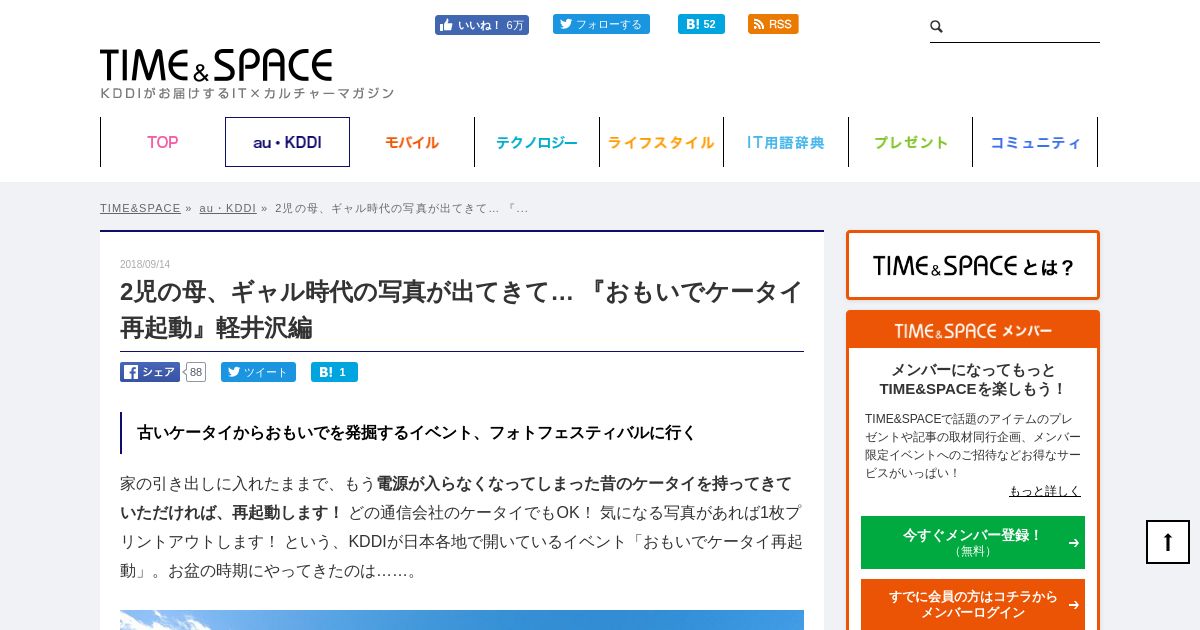This screenshot has width=1200, height=630.
Task: Click the メンバーログイン orange button
Action: coord(973,604)
